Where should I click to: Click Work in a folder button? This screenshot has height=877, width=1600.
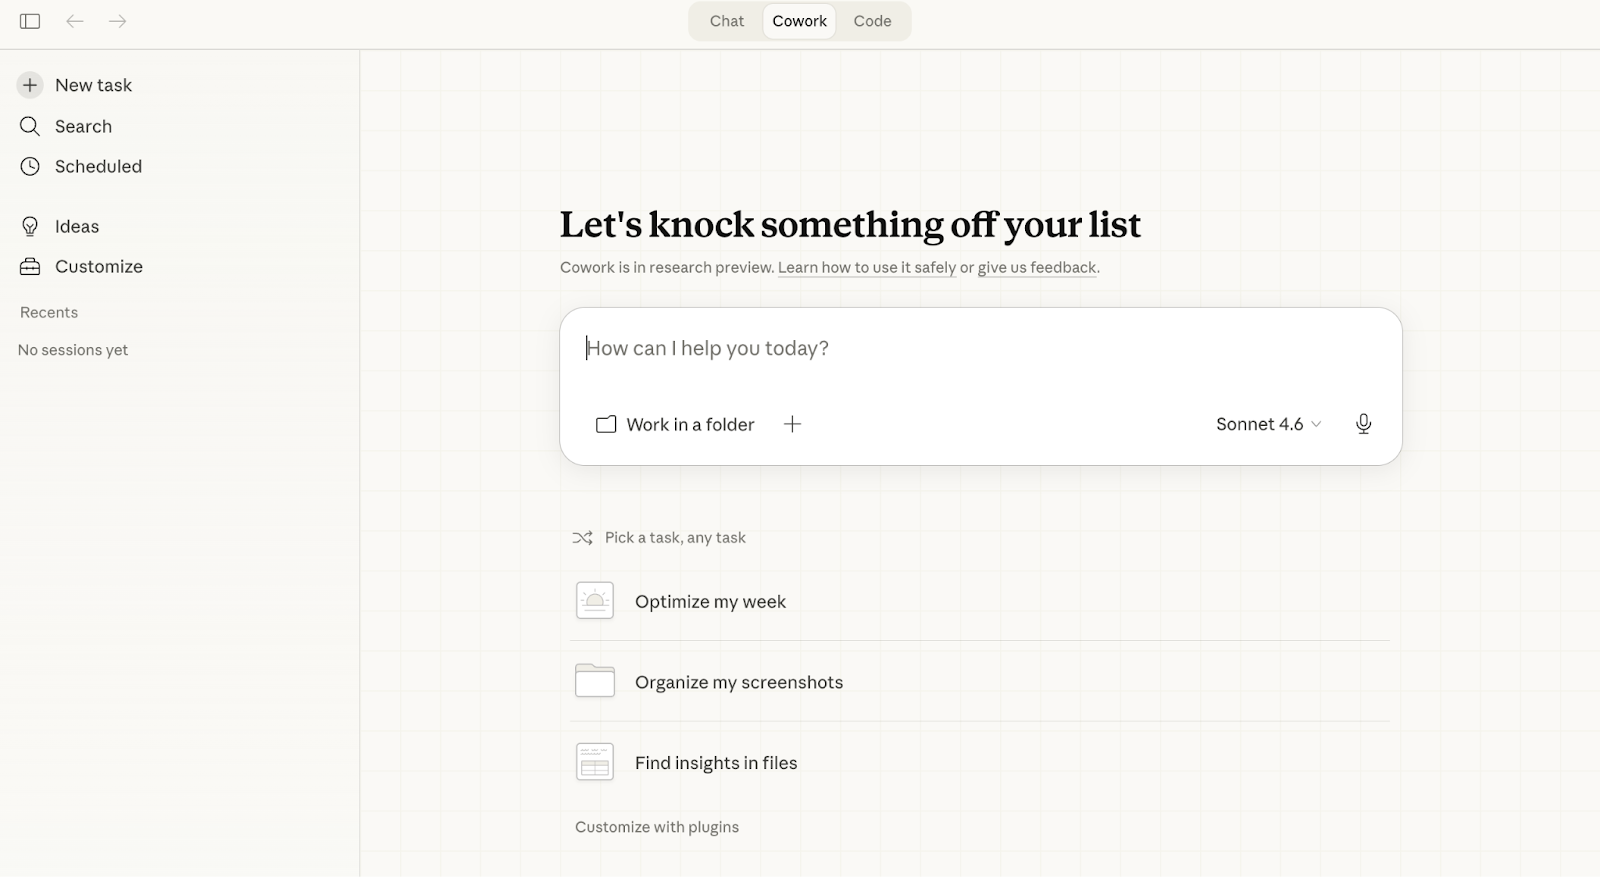coord(676,424)
